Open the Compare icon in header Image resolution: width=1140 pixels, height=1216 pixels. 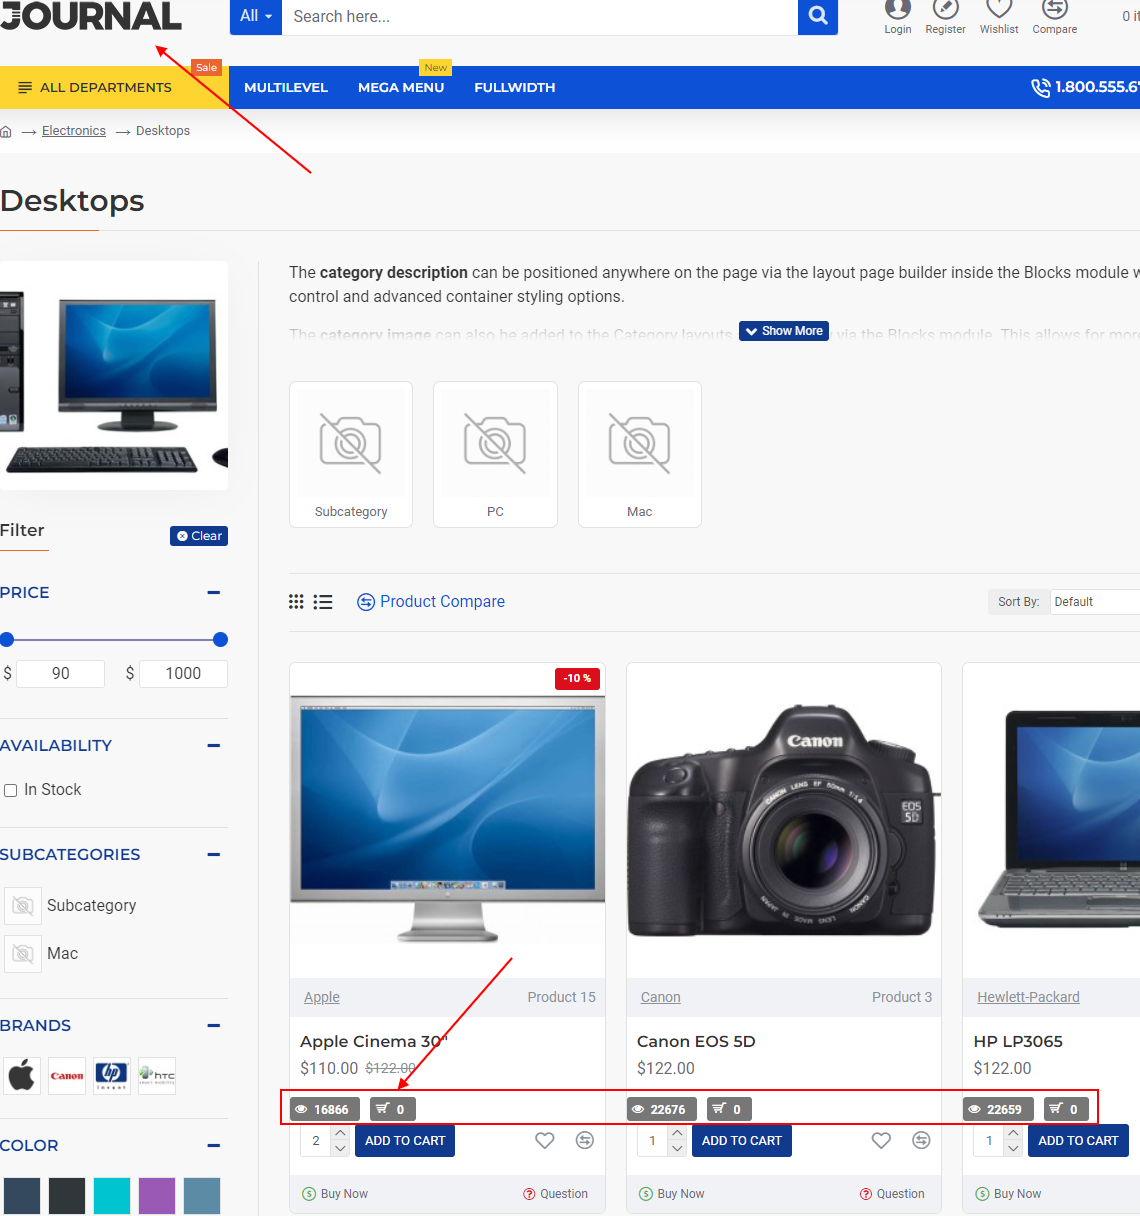1055,17
